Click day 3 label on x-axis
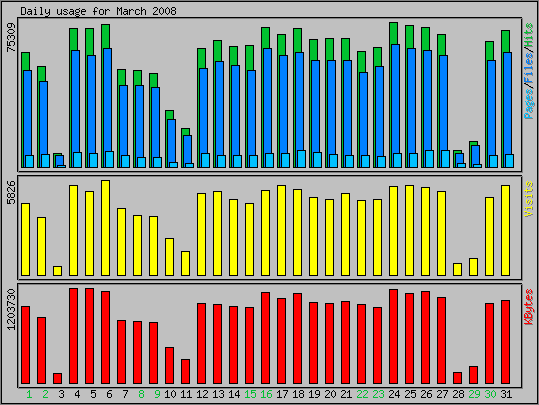Viewport: 539px width, 405px height. tap(61, 394)
